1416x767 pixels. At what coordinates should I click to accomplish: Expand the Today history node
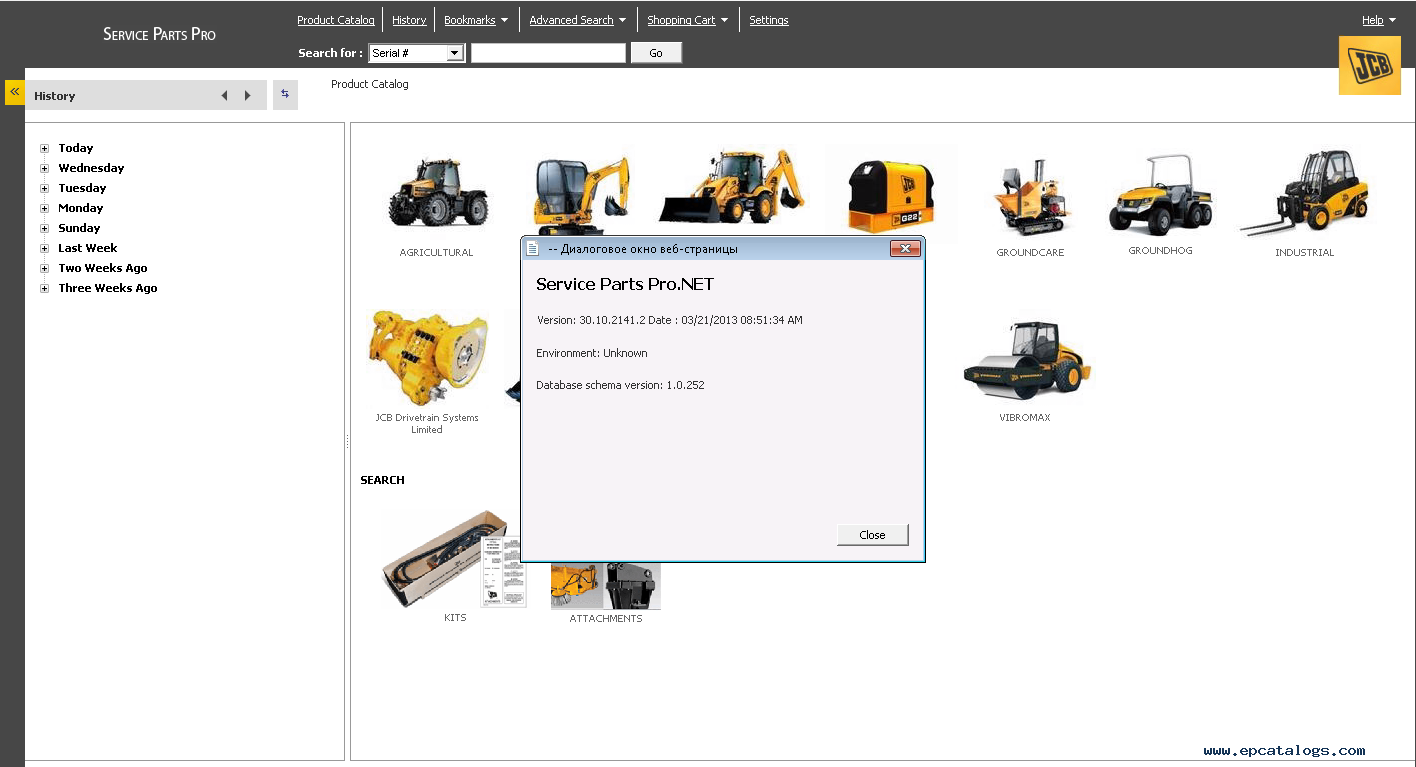(x=44, y=148)
